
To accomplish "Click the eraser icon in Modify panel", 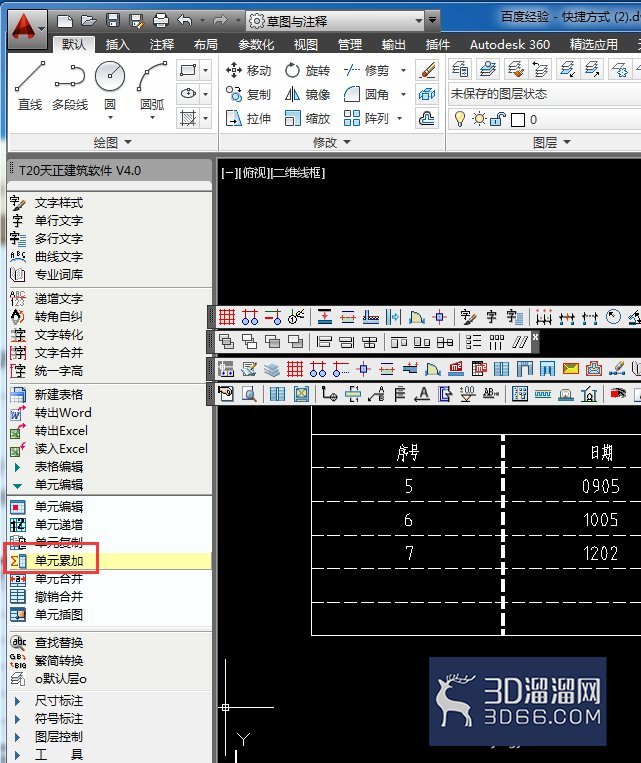I will click(427, 71).
